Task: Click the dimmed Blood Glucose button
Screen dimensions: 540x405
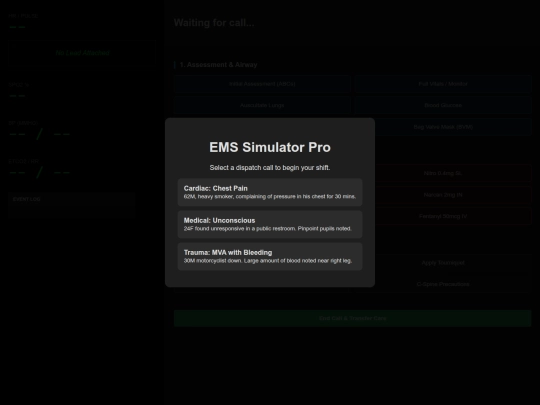Action: point(443,105)
